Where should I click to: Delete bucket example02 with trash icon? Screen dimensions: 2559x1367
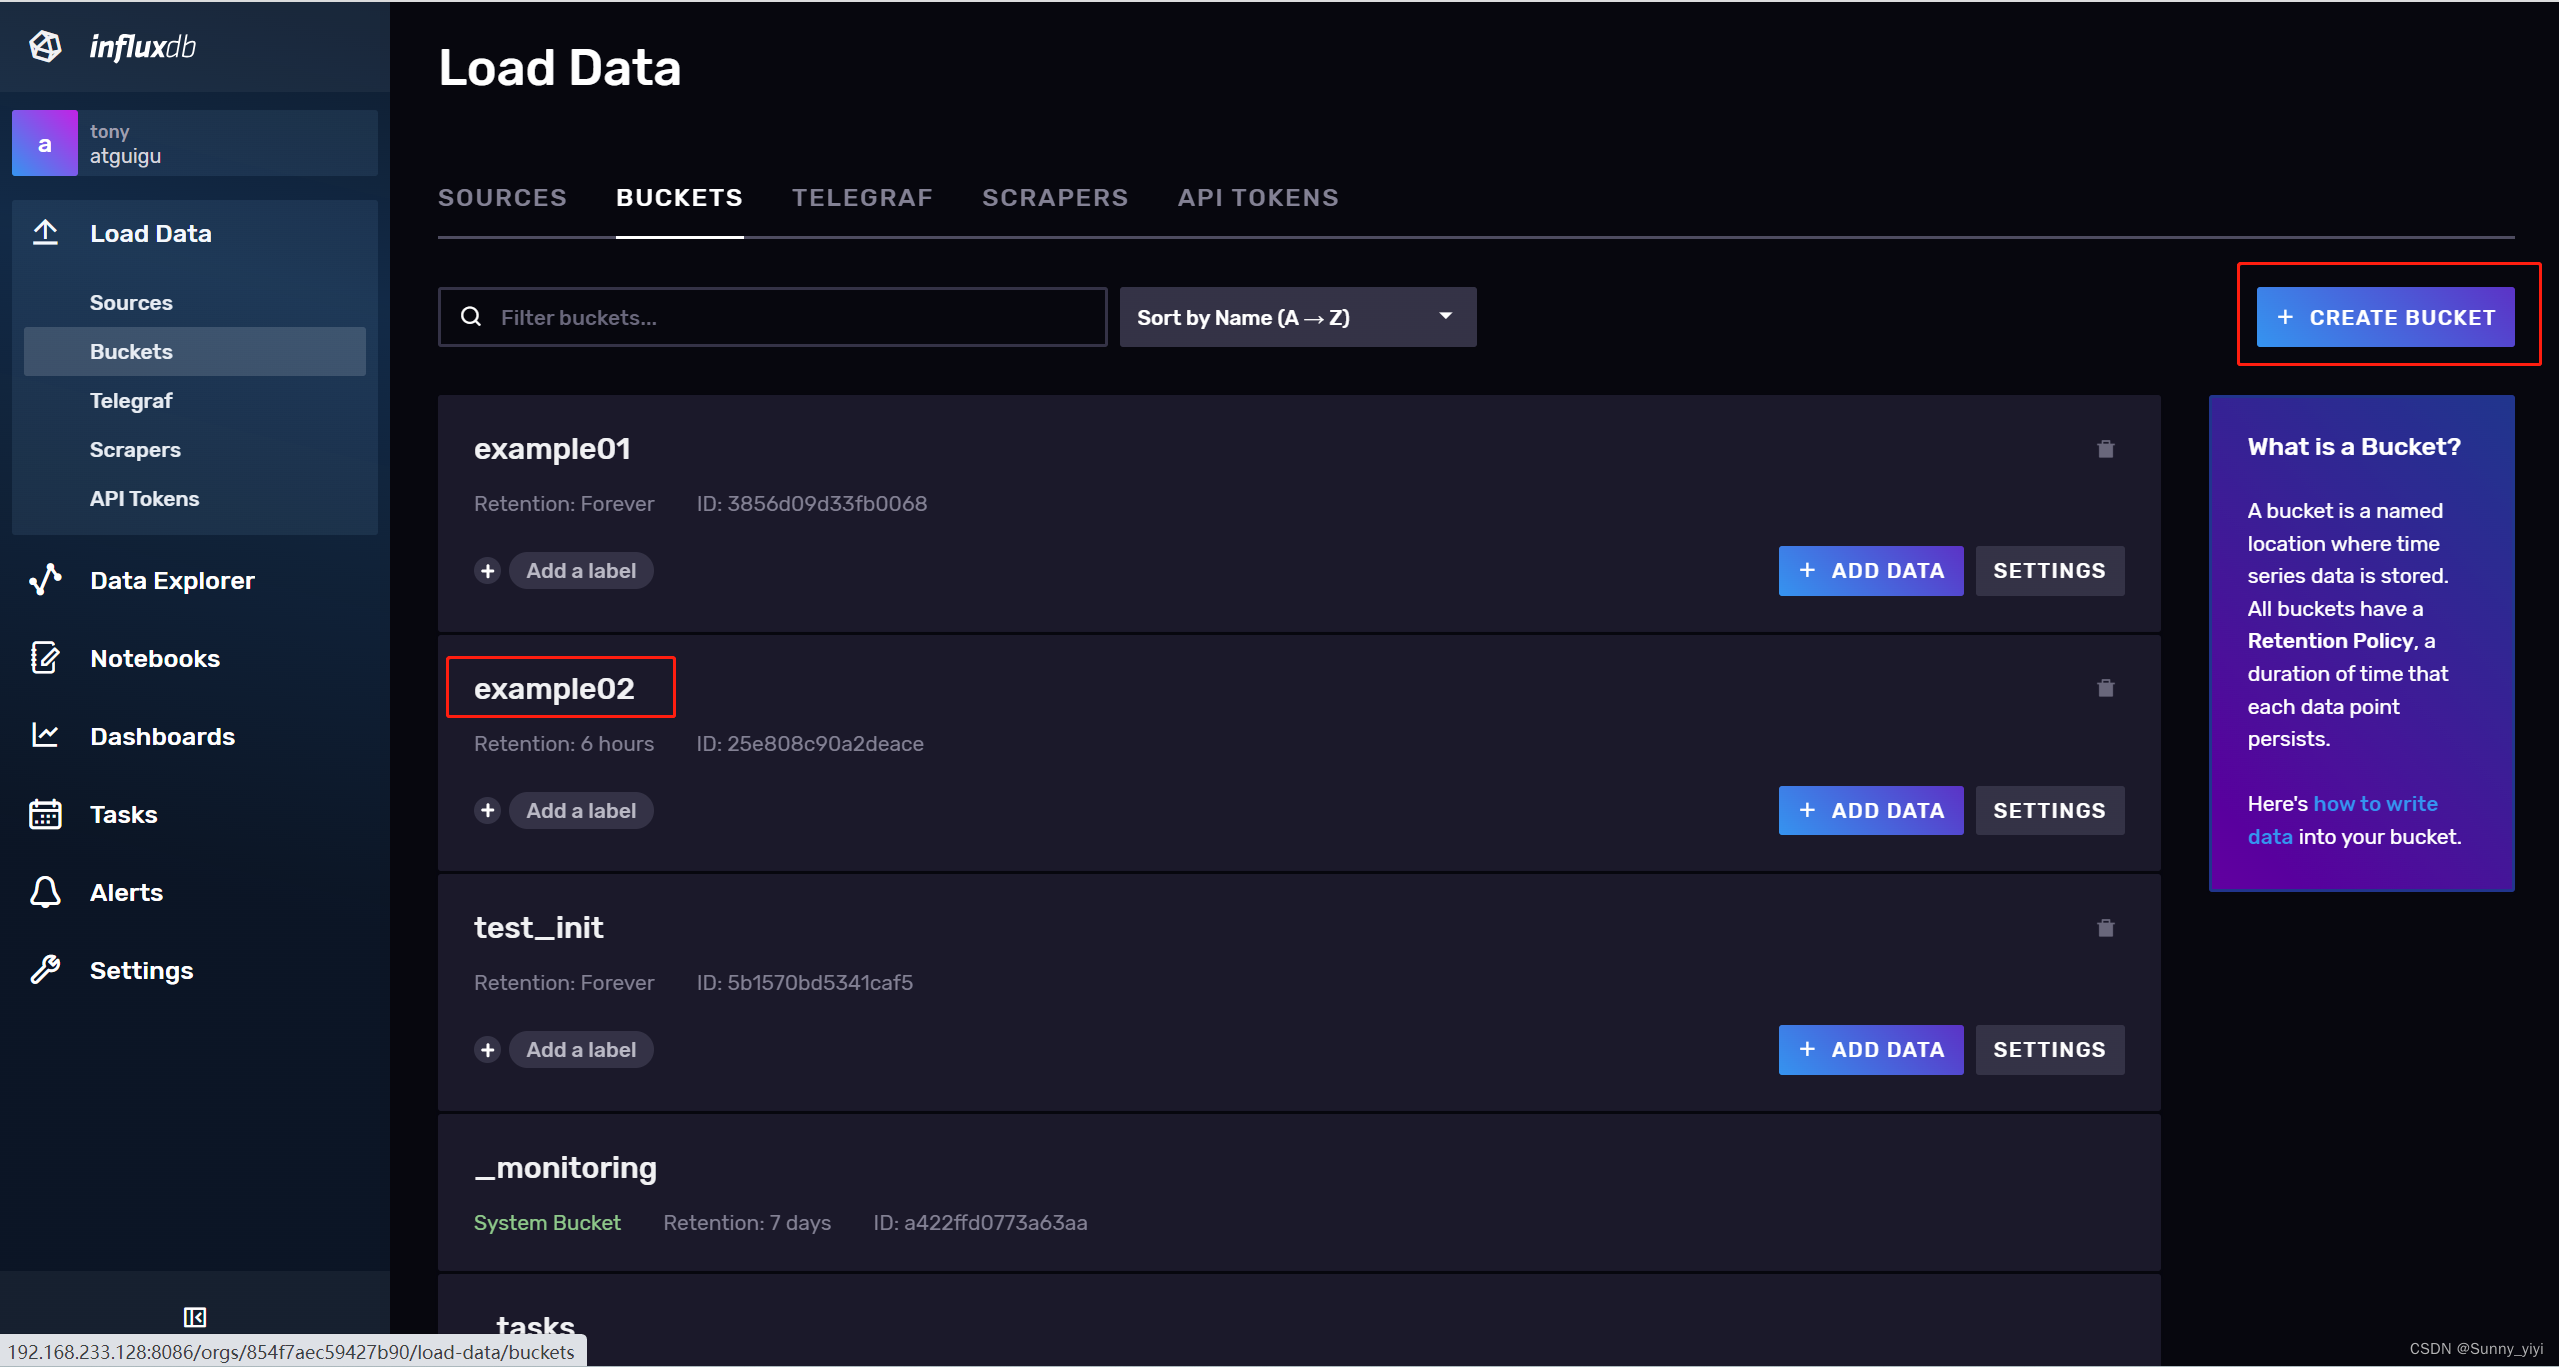click(2105, 688)
